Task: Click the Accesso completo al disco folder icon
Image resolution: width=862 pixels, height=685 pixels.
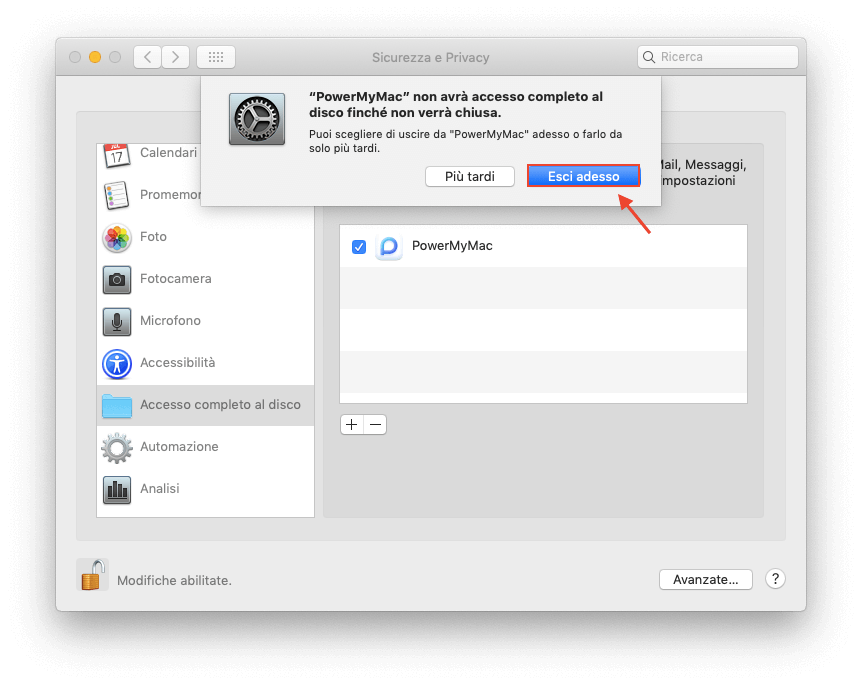Action: pos(117,406)
